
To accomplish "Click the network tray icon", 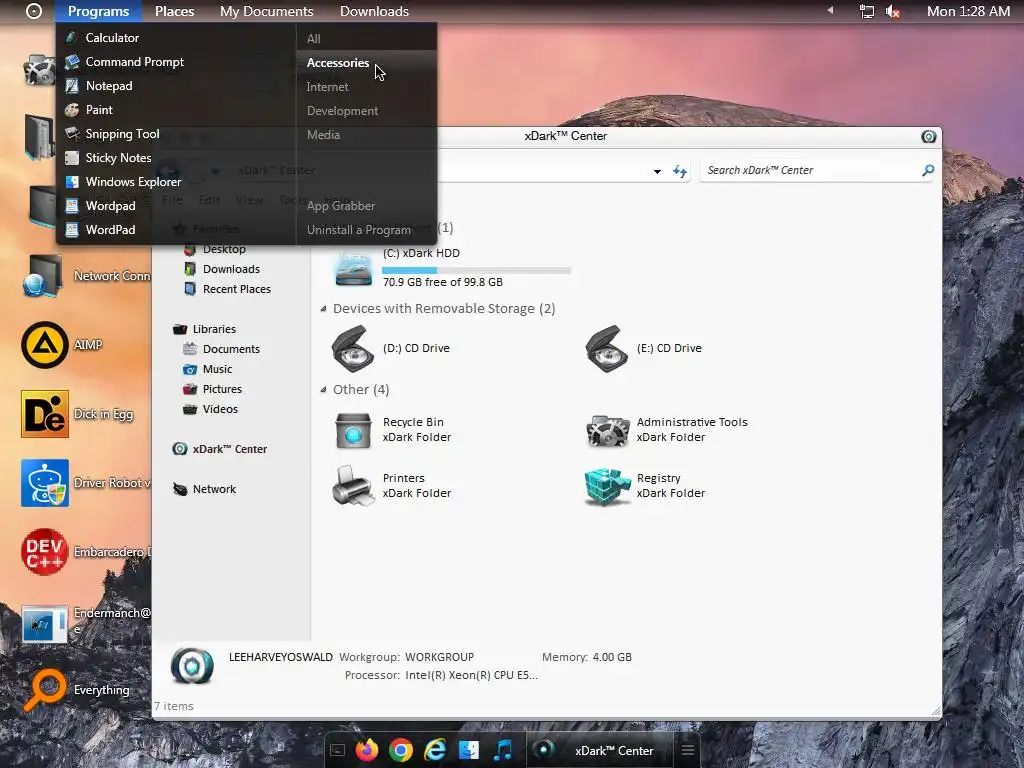I will [867, 11].
